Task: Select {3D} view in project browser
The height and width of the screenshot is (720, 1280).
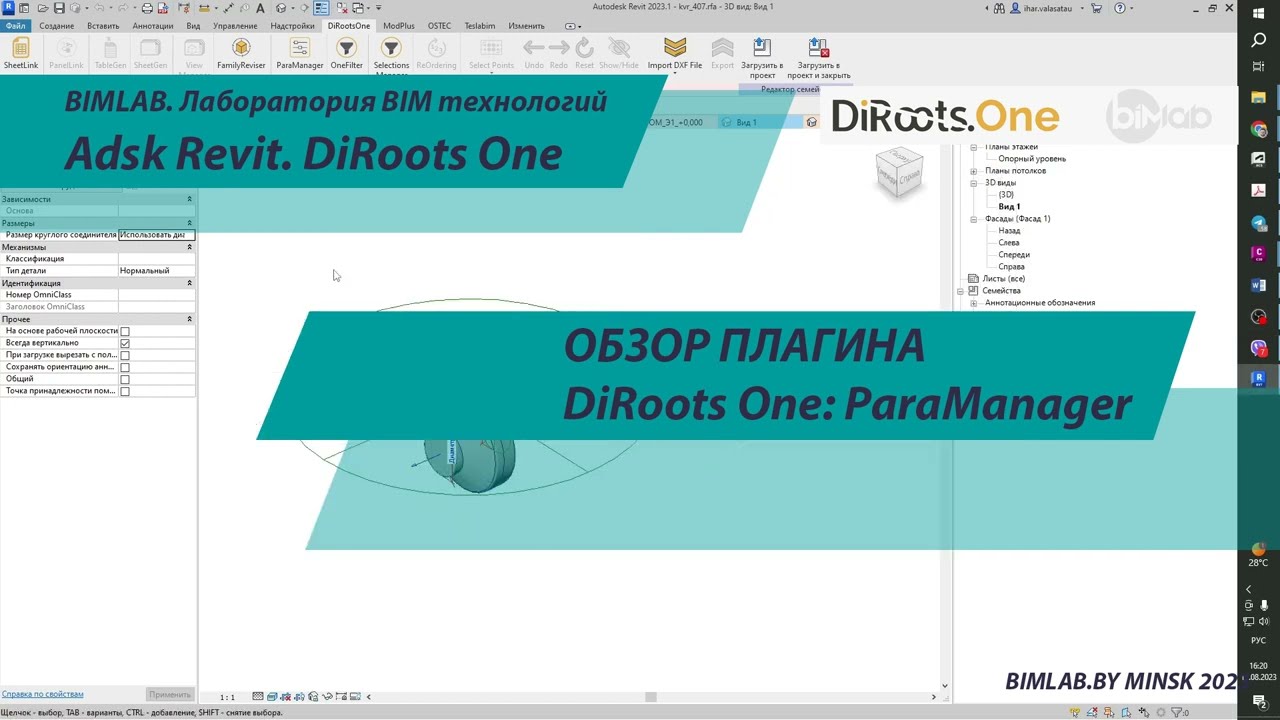Action: click(1006, 195)
